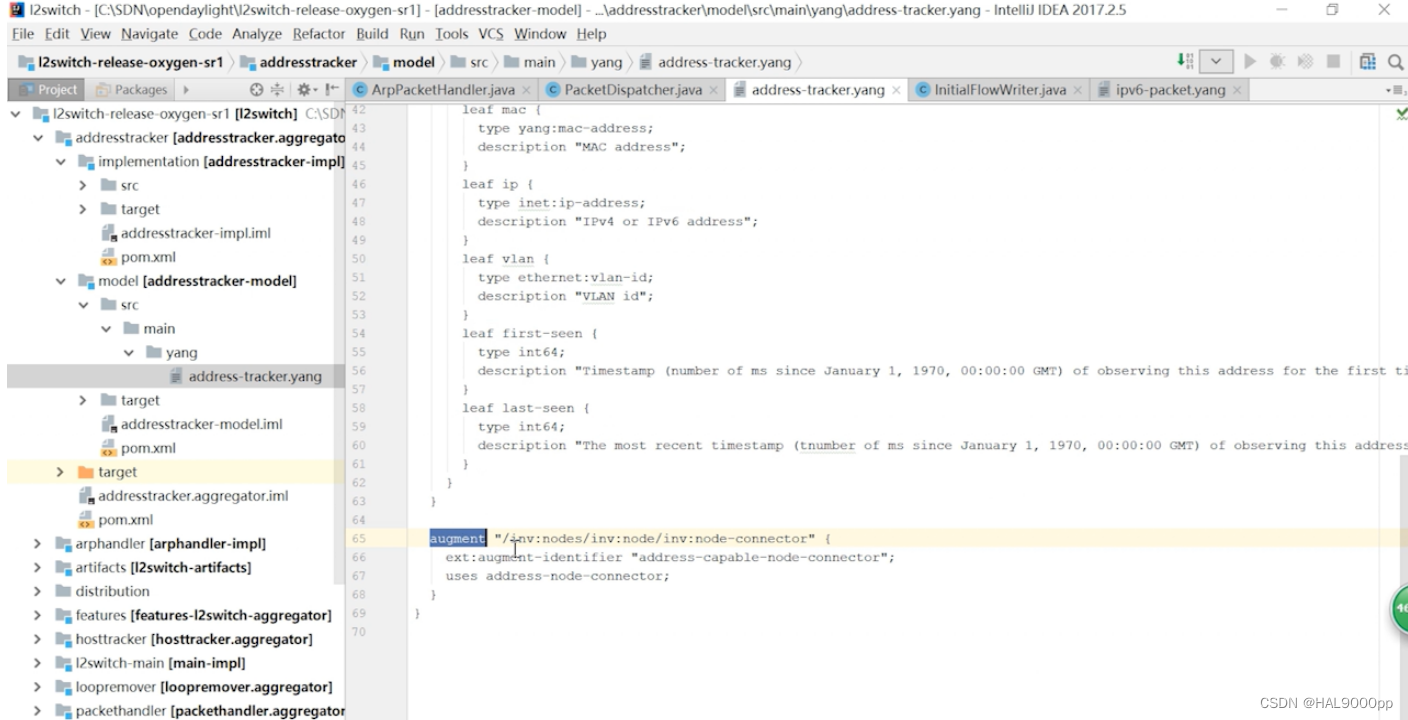Close the ipv6-packet.yang tab

point(1237,90)
